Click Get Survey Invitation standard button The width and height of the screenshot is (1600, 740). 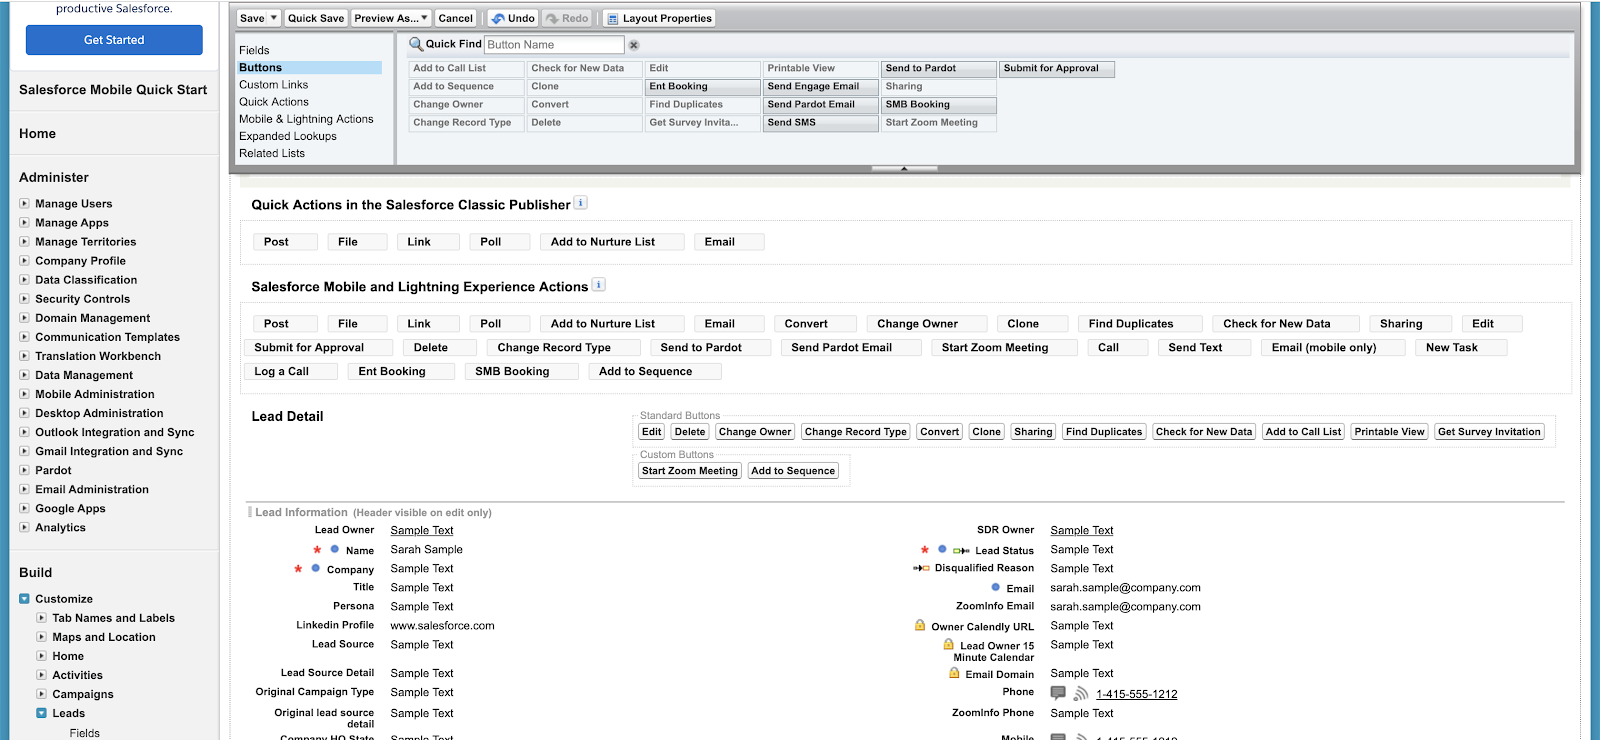[1489, 432]
